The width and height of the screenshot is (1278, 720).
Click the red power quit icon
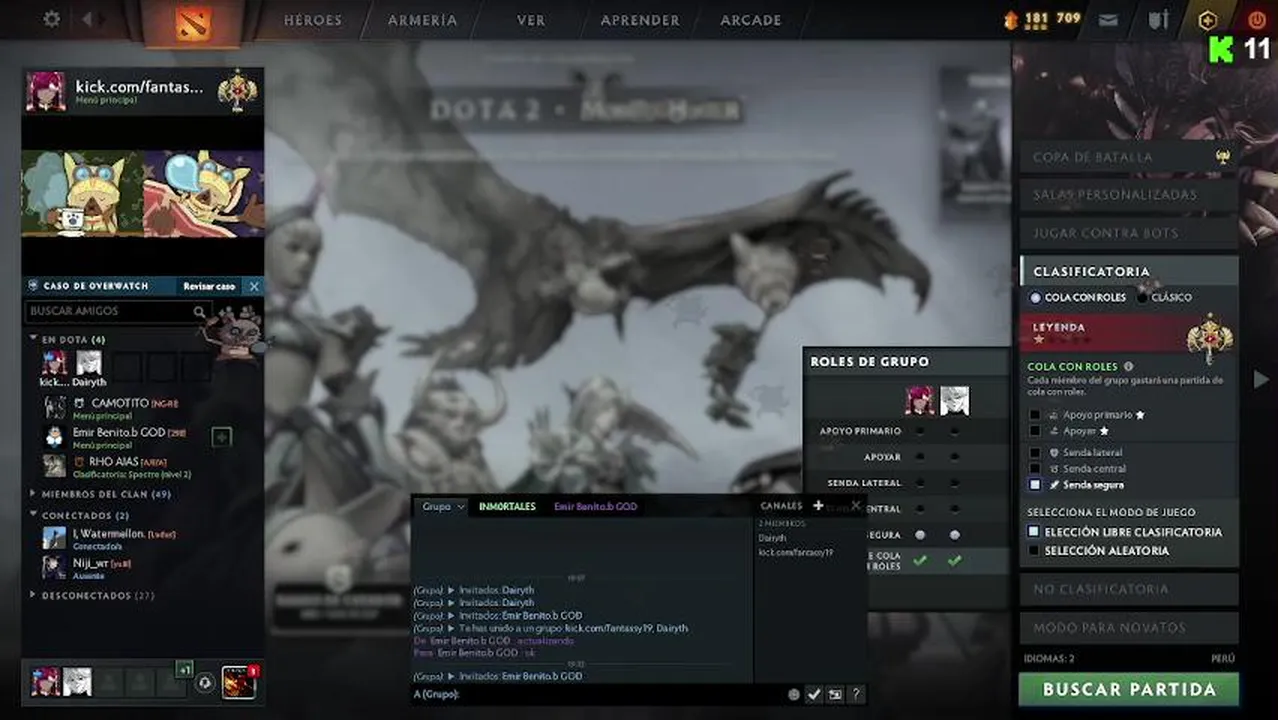1257,19
